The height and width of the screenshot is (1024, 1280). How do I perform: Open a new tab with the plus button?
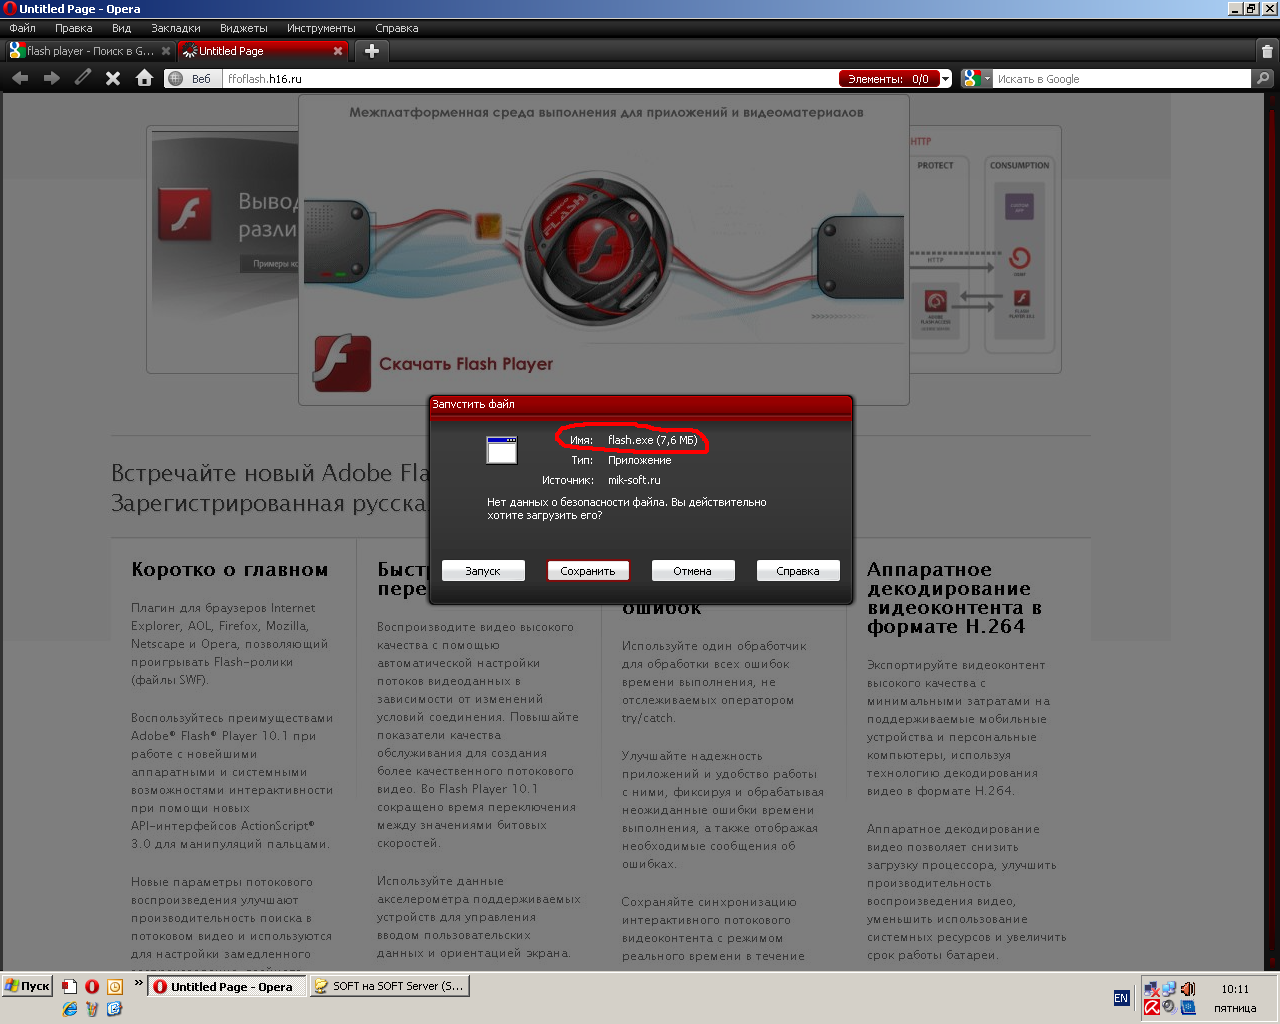[x=372, y=51]
